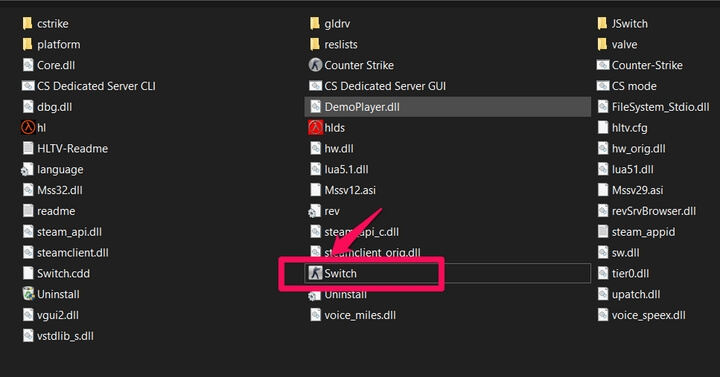Image resolution: width=720 pixels, height=377 pixels.
Task: Select the steam_appid text file
Action: [636, 232]
